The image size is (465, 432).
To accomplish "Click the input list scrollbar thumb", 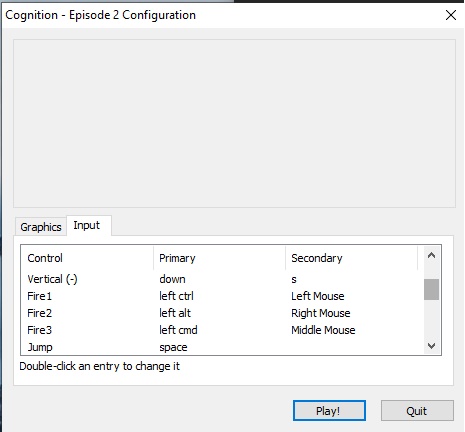I will pyautogui.click(x=431, y=289).
